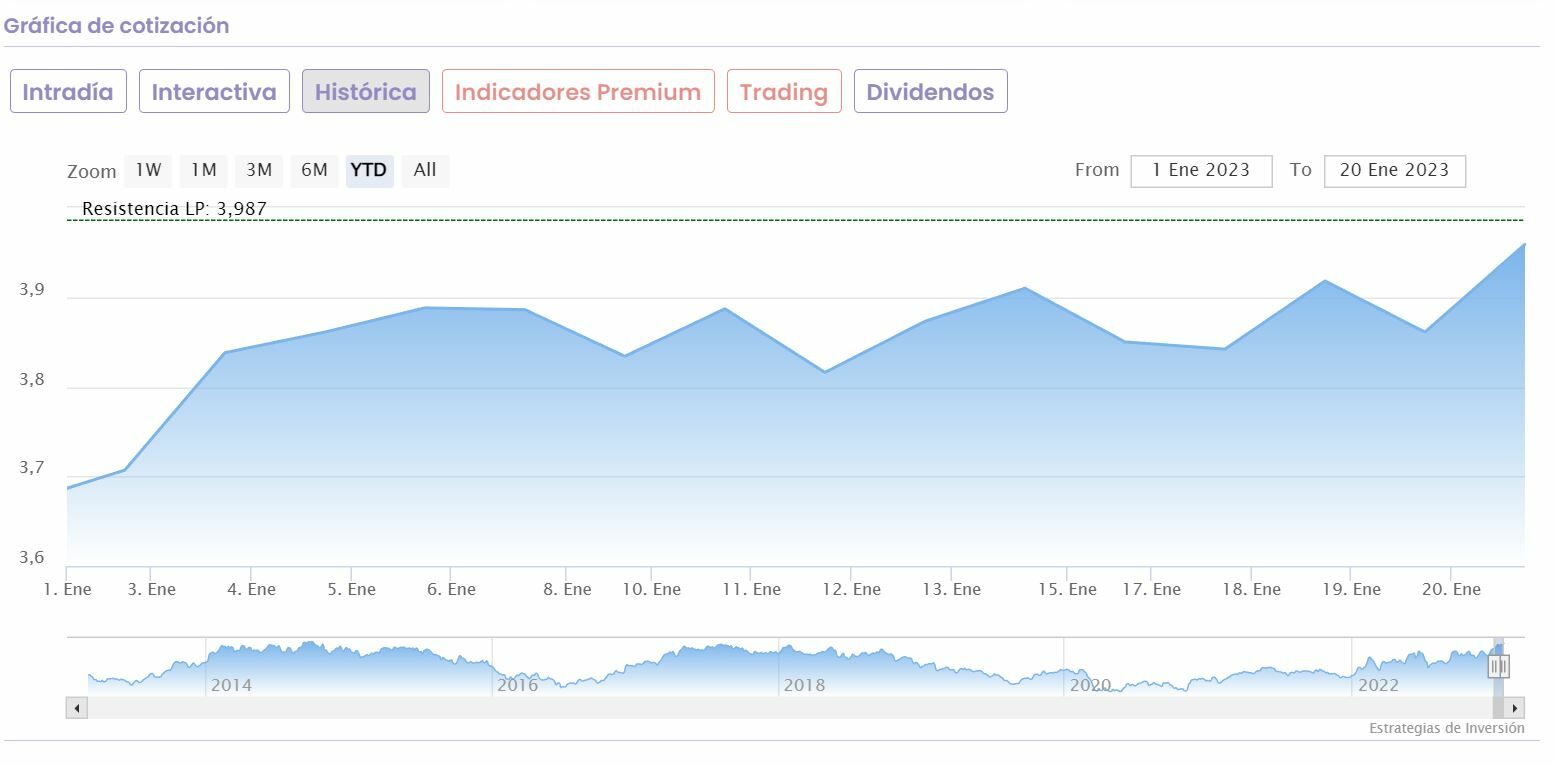Show the Dividendos chart
1554x766 pixels.
pyautogui.click(x=930, y=92)
